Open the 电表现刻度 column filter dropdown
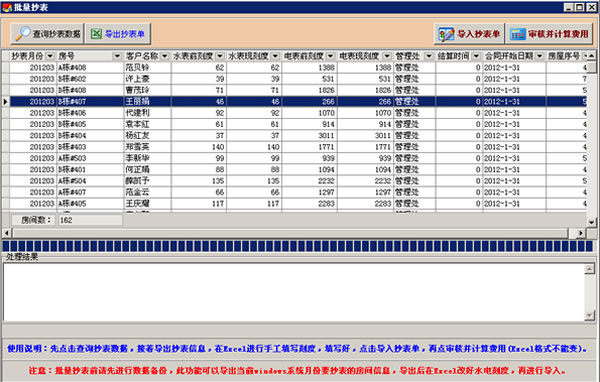This screenshot has height=382, width=600. (387, 56)
